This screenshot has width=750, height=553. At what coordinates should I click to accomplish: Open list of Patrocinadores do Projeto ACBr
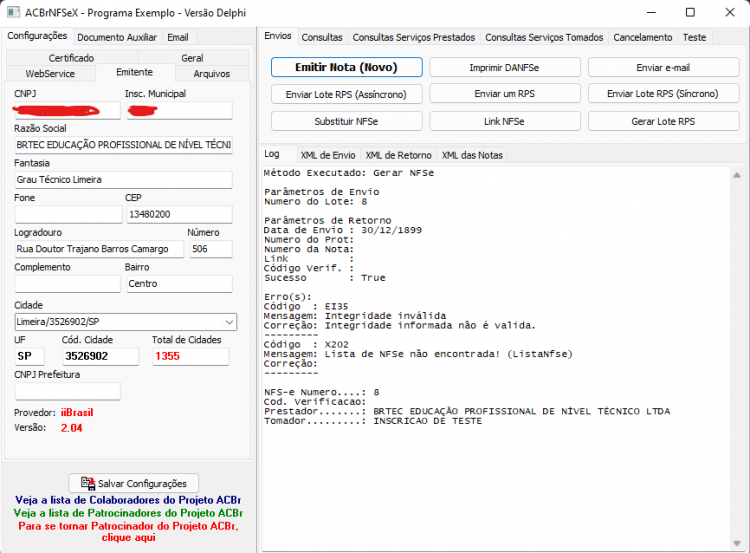(x=128, y=513)
